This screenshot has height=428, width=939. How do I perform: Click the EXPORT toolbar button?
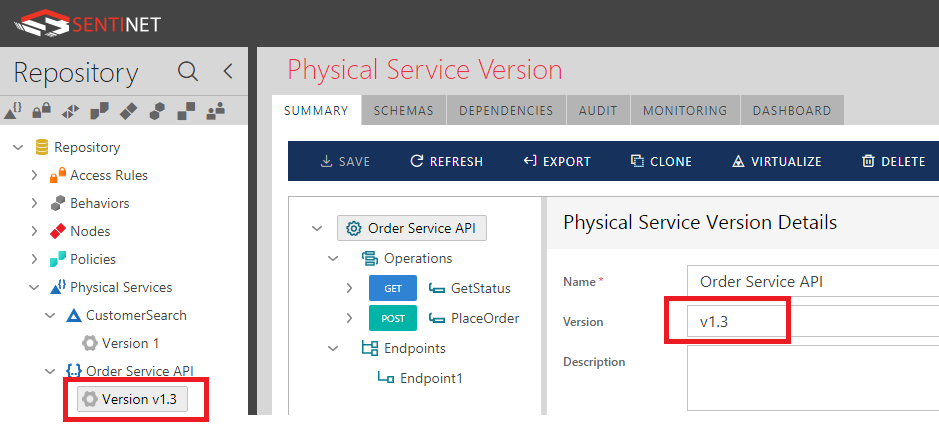(x=556, y=162)
